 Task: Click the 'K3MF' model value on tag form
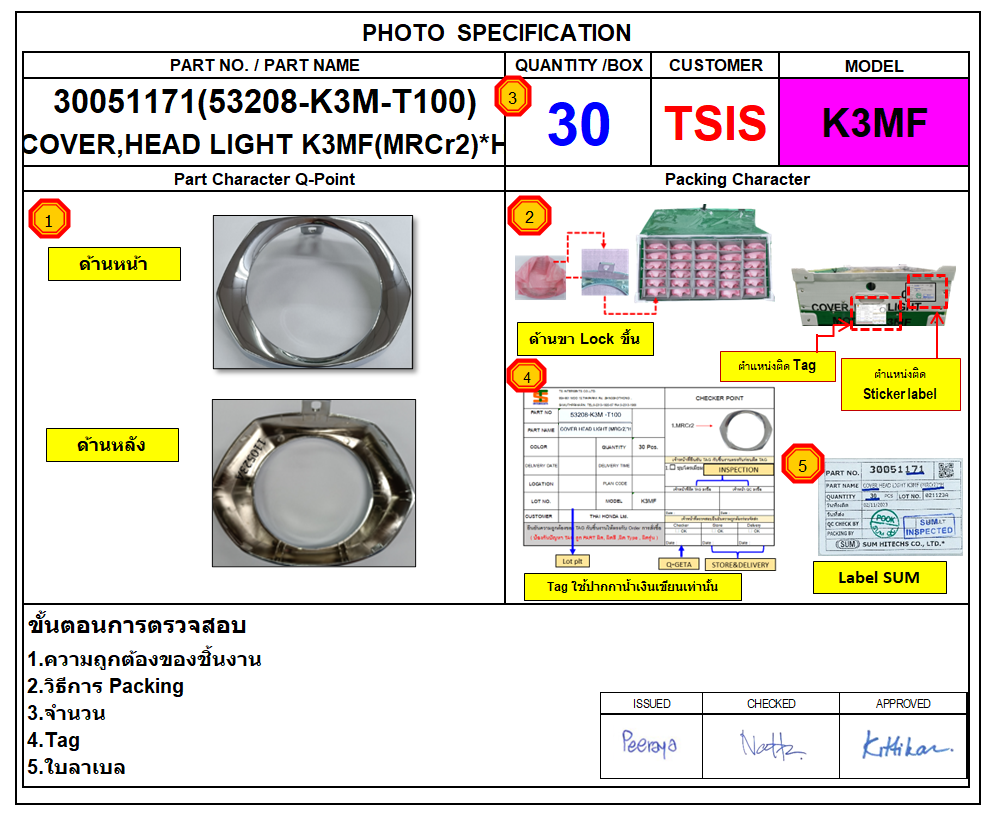point(649,501)
